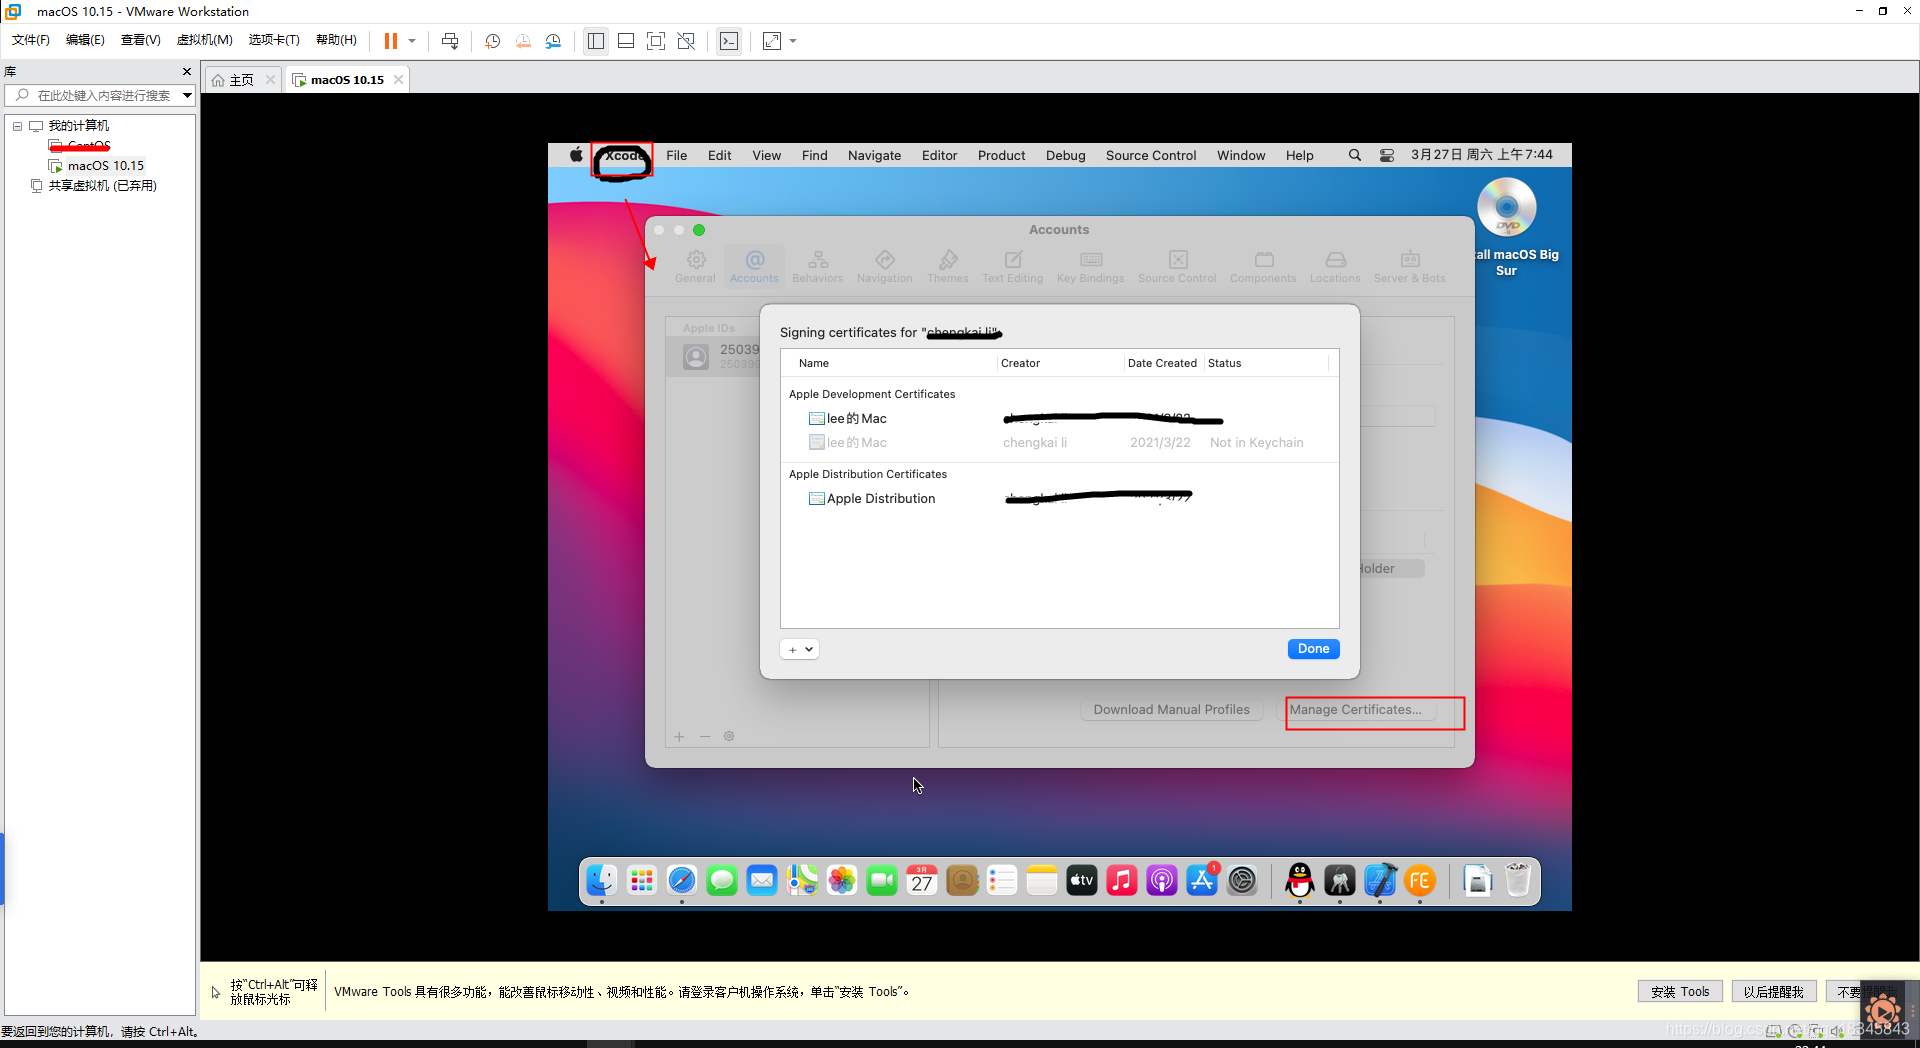The image size is (1920, 1048).
Task: Open Calendar showing 27 in the Dock
Action: coord(922,881)
